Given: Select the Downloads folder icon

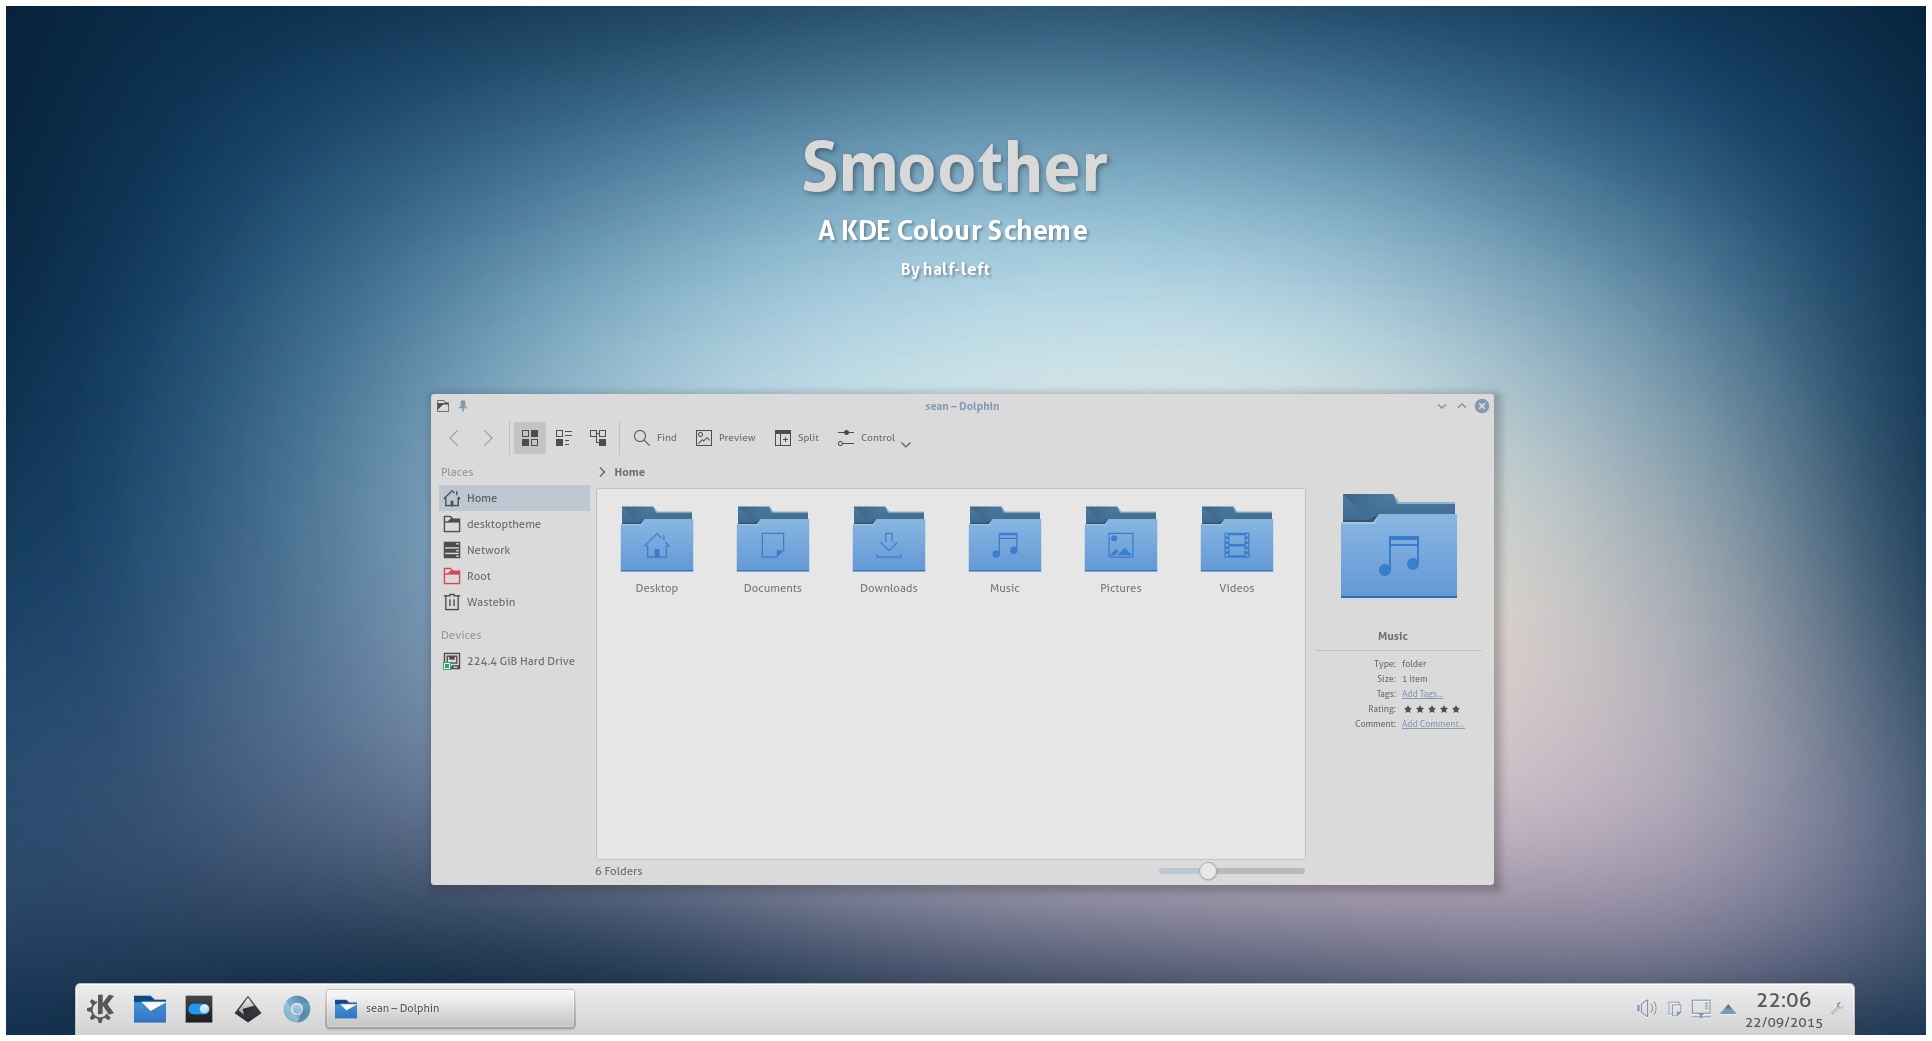Looking at the screenshot, I should pos(889,540).
